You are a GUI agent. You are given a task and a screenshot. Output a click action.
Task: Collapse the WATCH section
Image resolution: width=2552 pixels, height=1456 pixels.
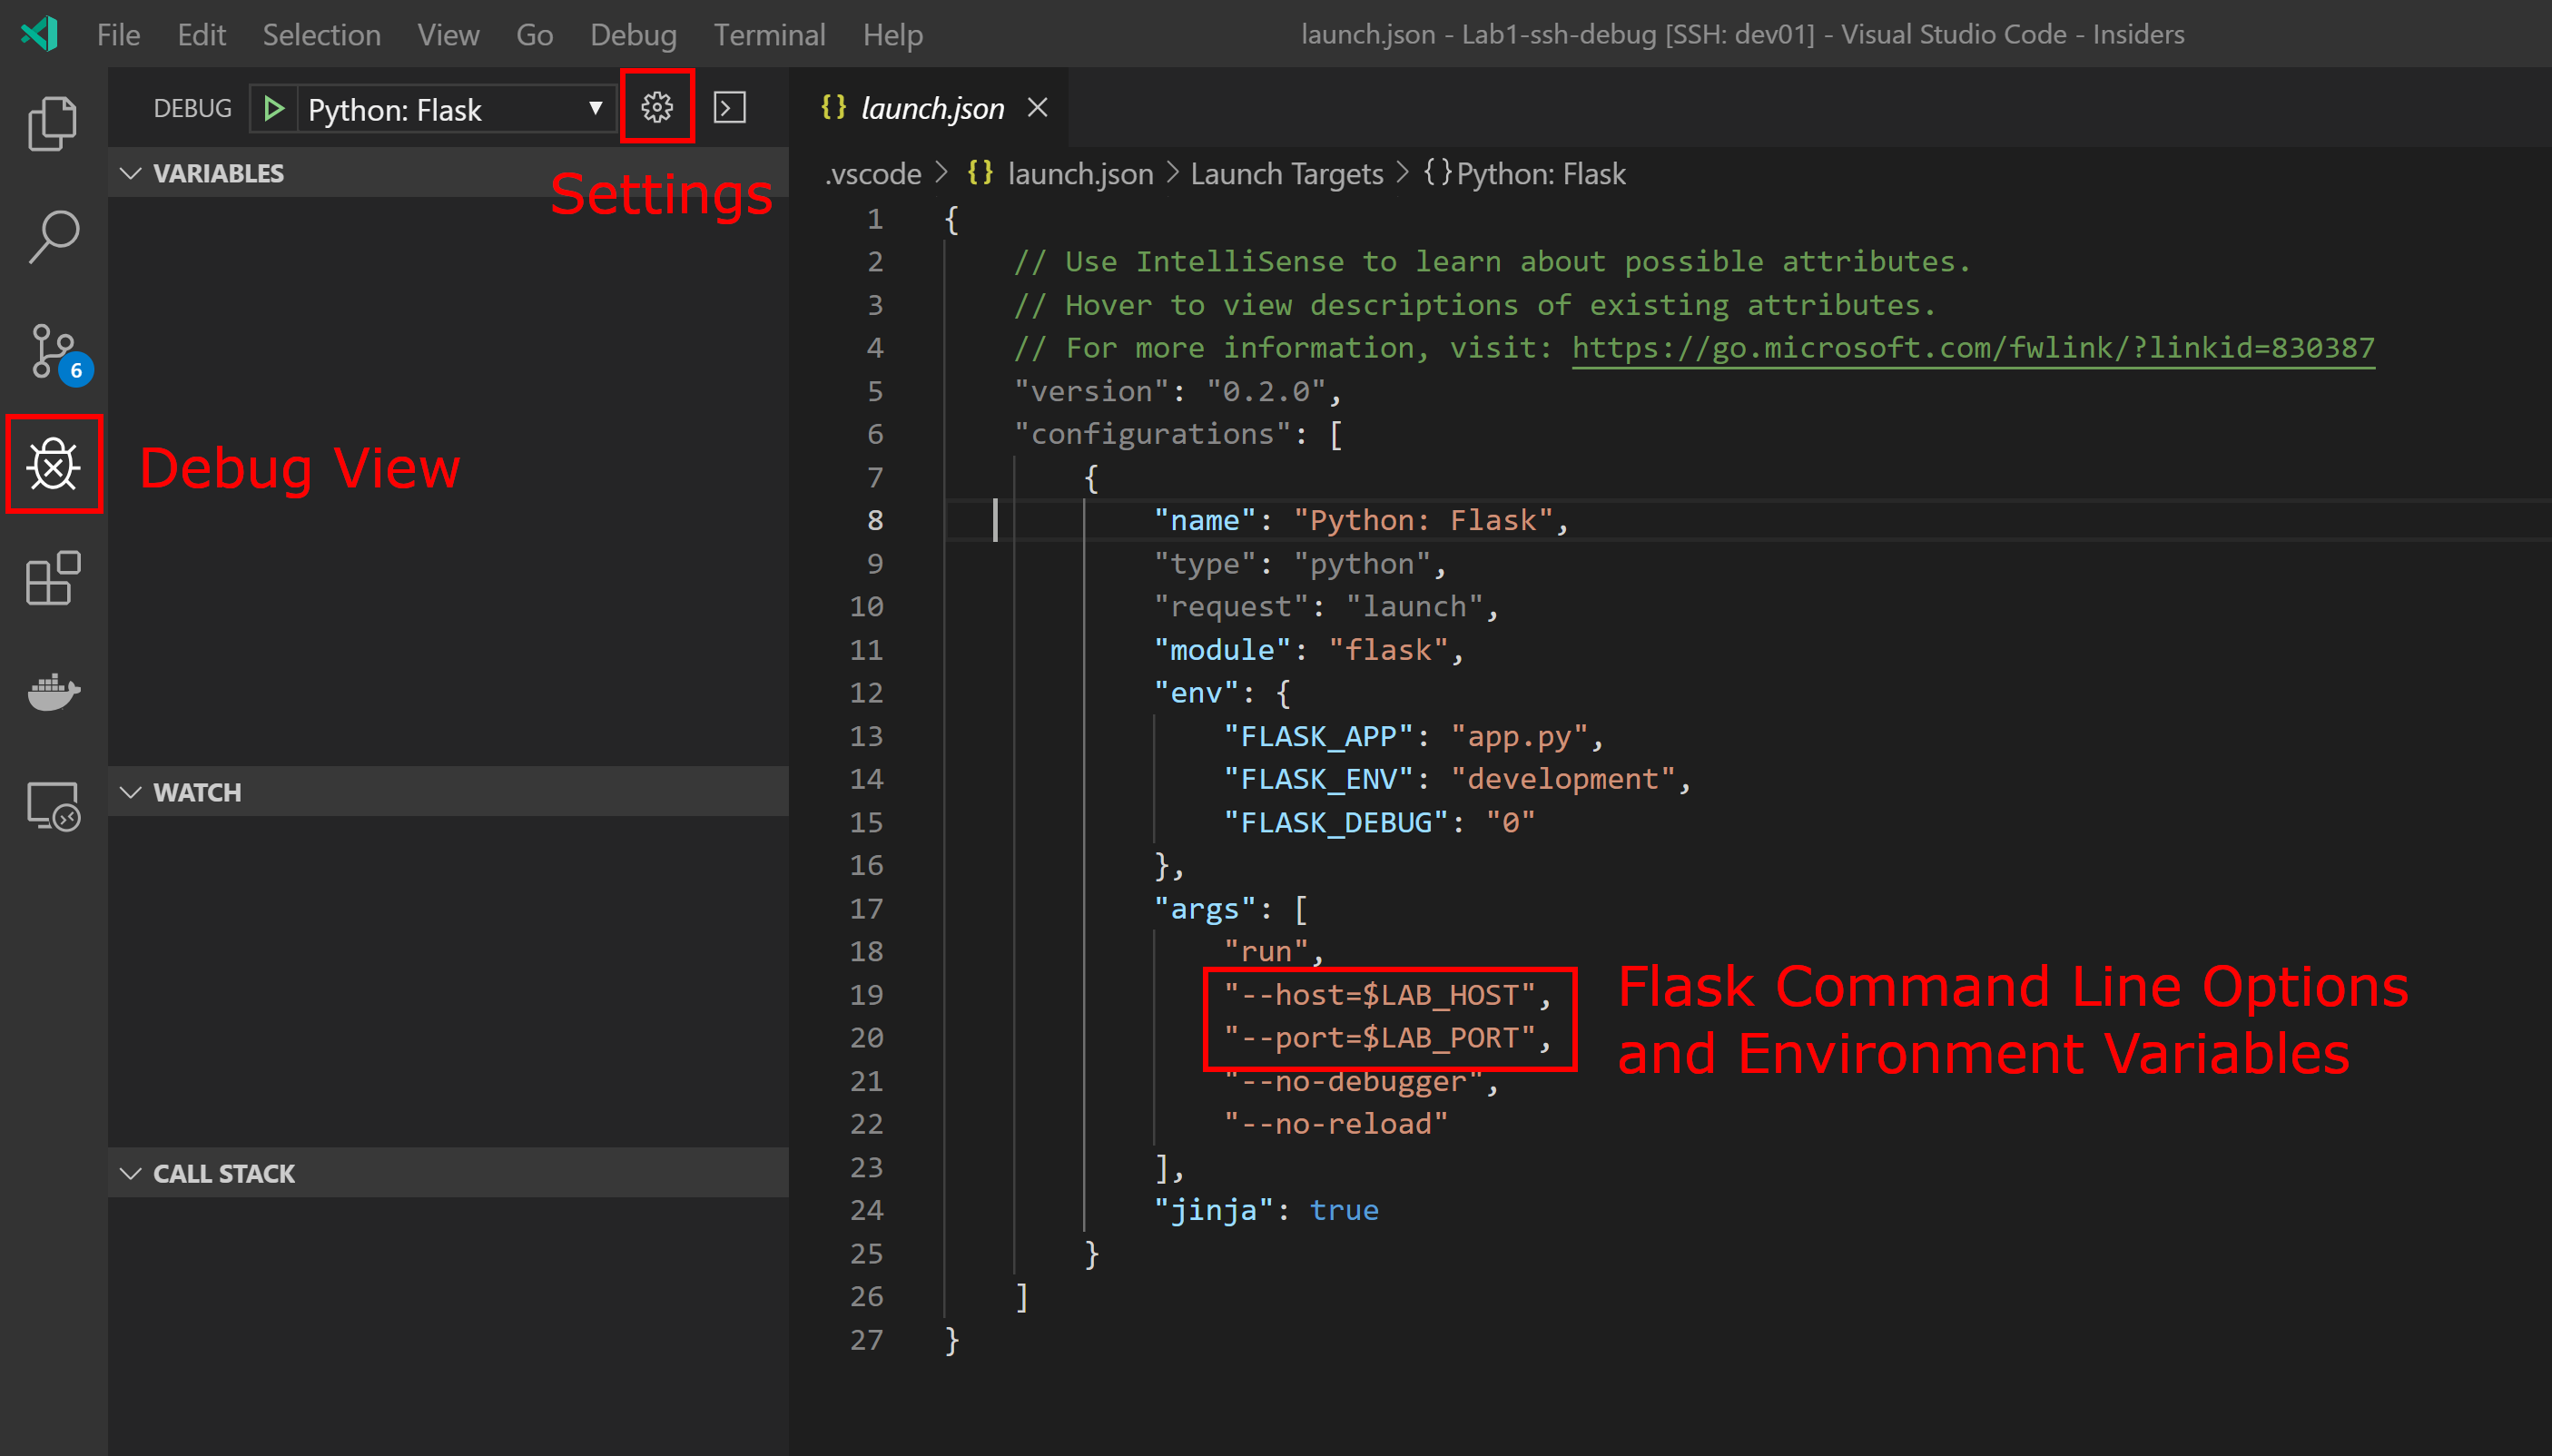(197, 792)
